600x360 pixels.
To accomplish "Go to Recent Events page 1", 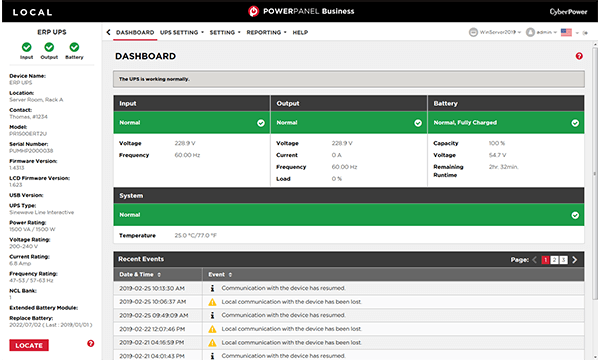I will click(x=545, y=260).
